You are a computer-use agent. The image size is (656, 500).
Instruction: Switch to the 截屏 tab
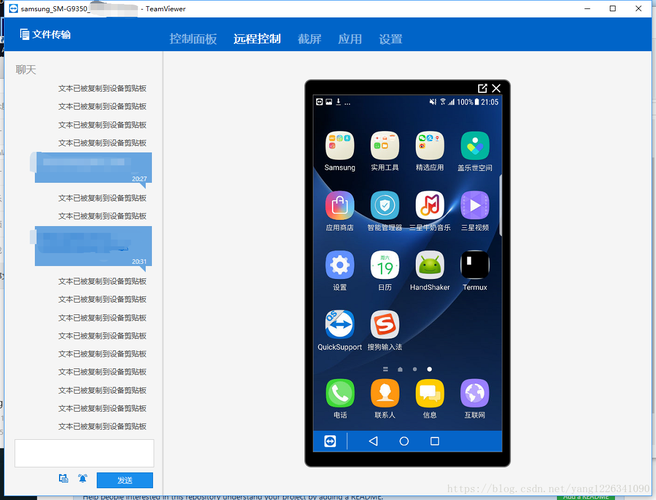(310, 39)
